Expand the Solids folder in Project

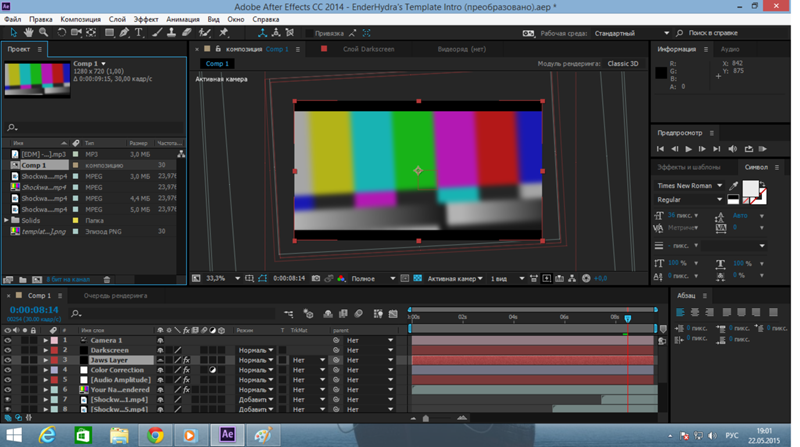[x=6, y=220]
